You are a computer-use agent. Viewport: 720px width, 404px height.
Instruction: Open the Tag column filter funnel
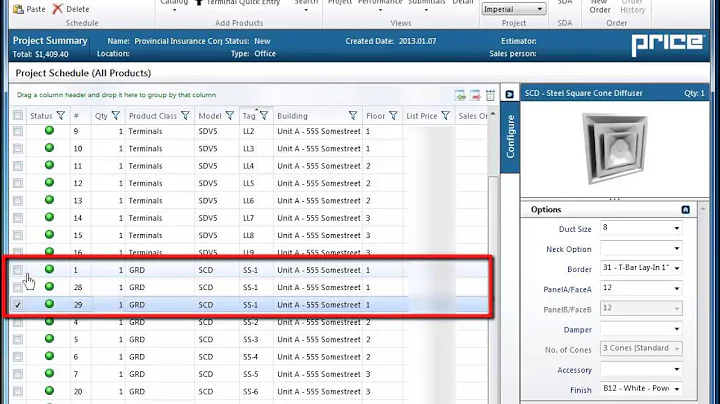coord(264,116)
